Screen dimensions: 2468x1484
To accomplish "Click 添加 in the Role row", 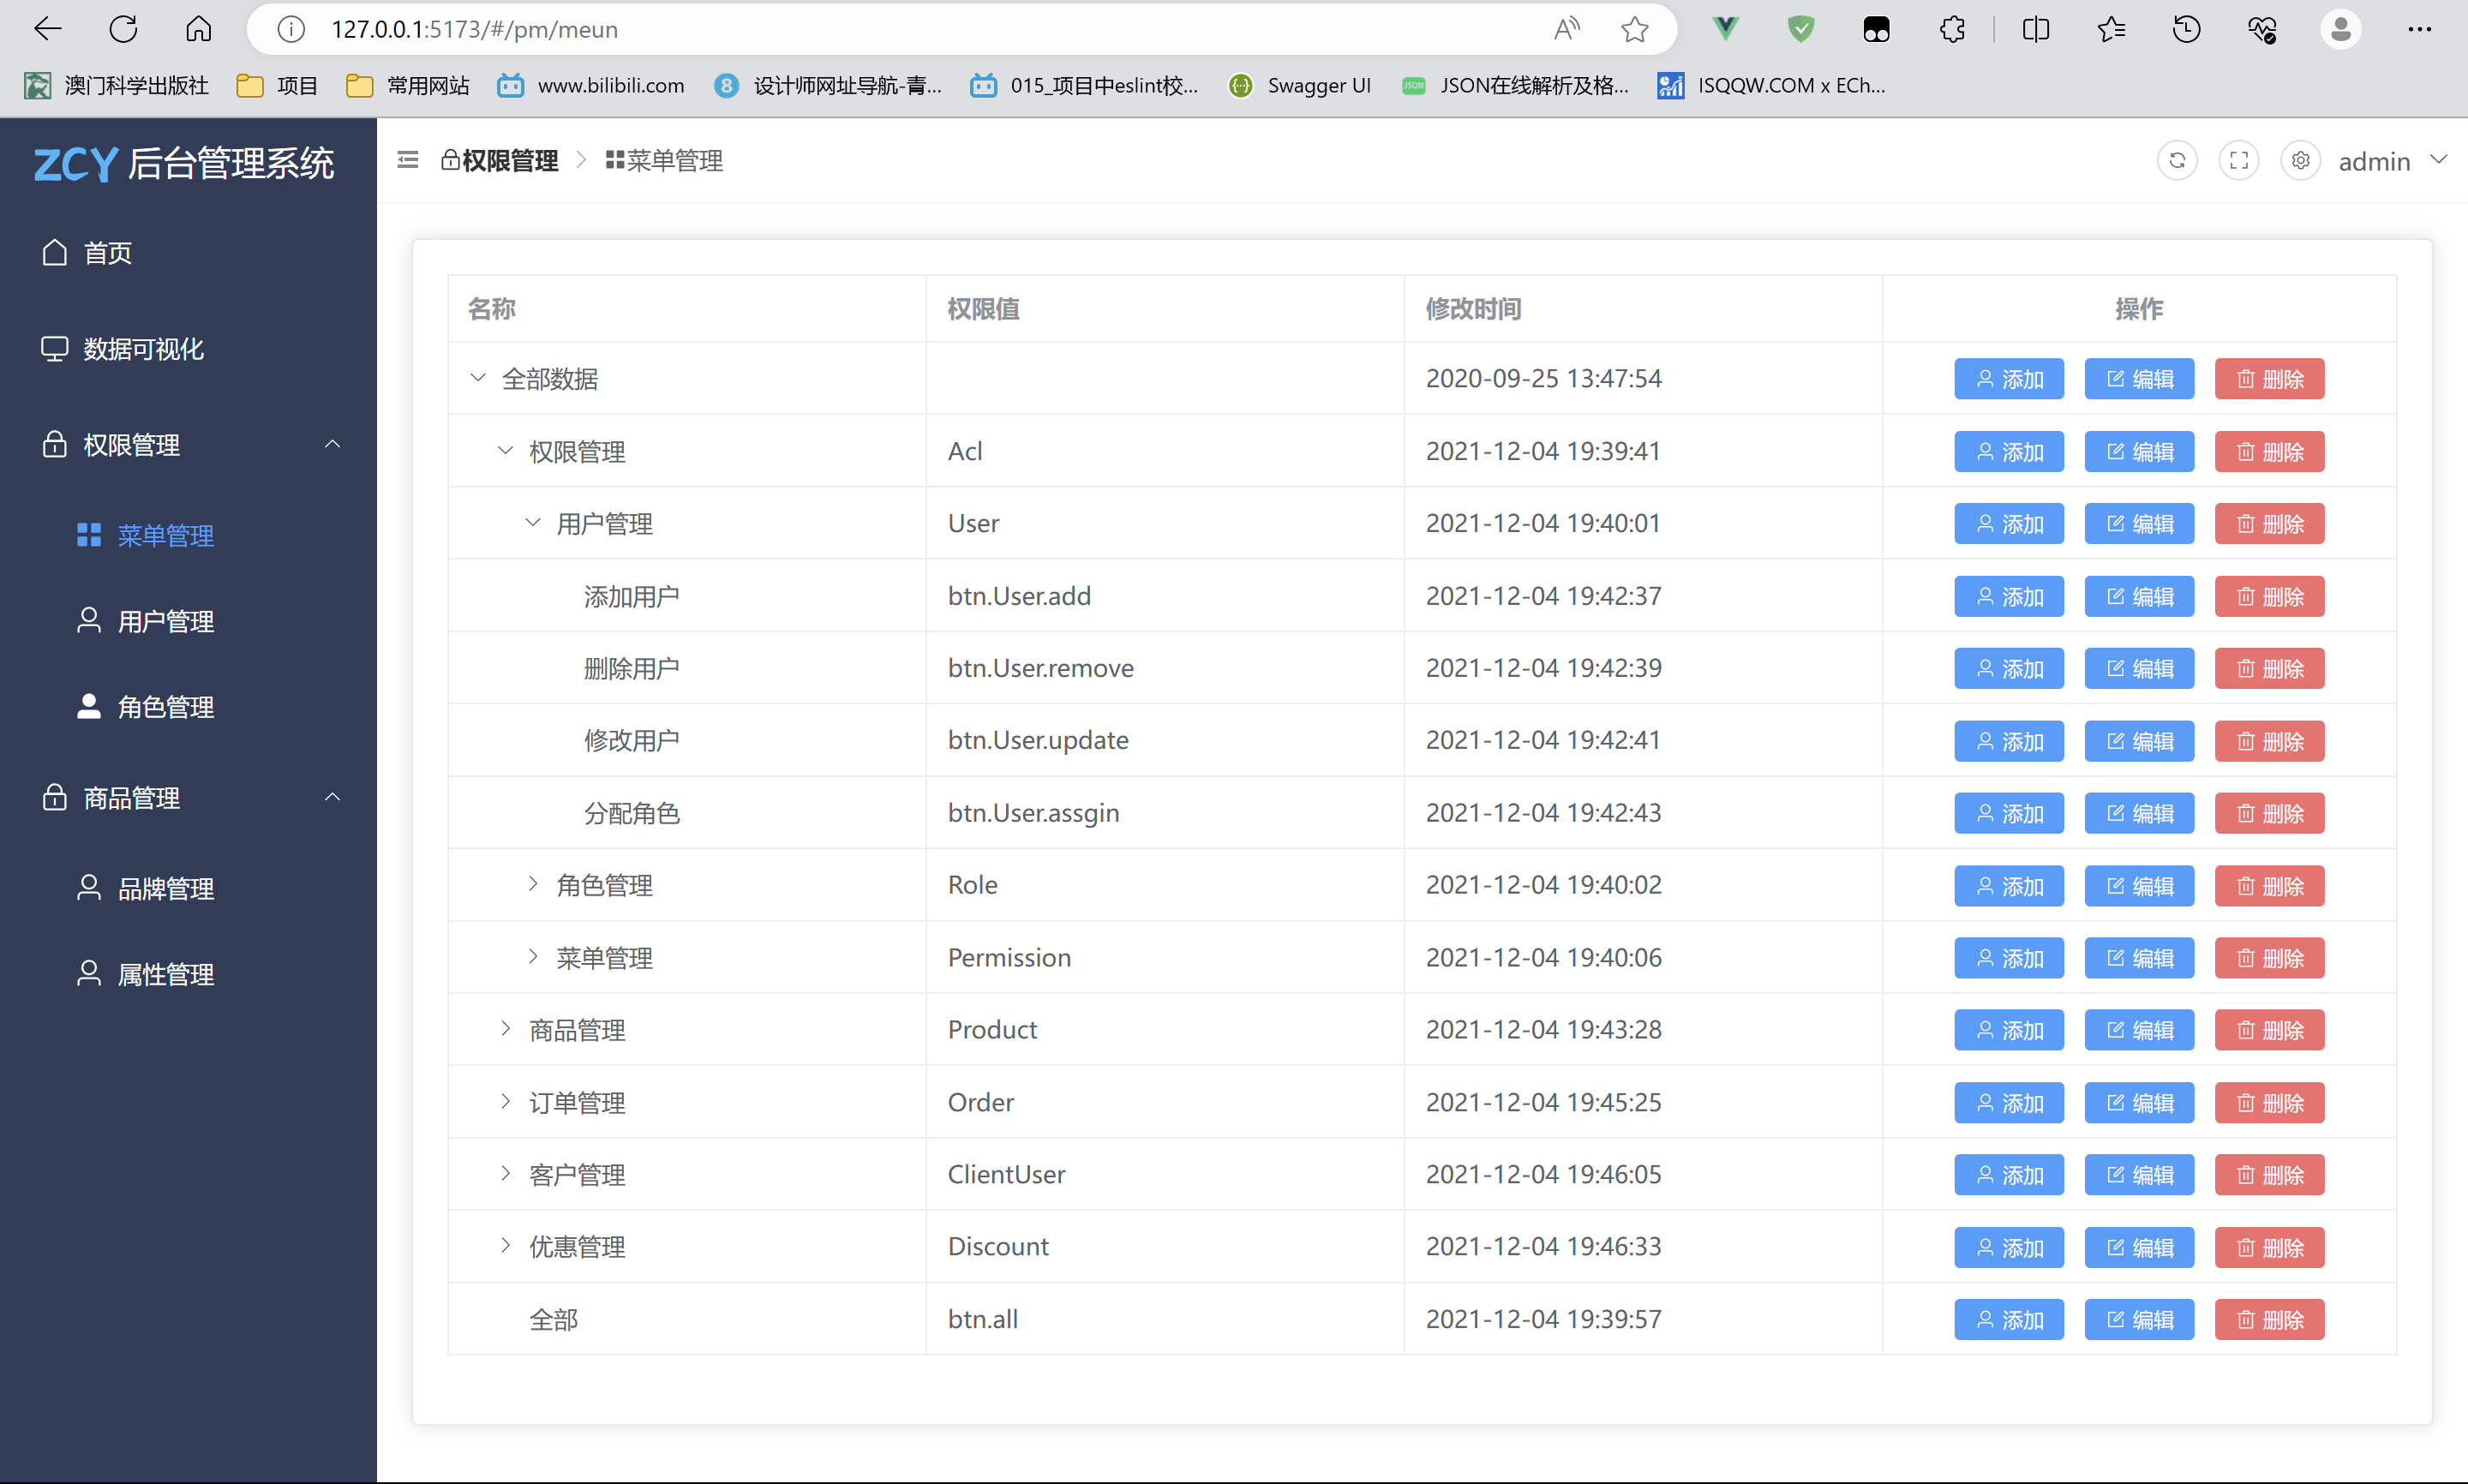I will pos(2009,886).
